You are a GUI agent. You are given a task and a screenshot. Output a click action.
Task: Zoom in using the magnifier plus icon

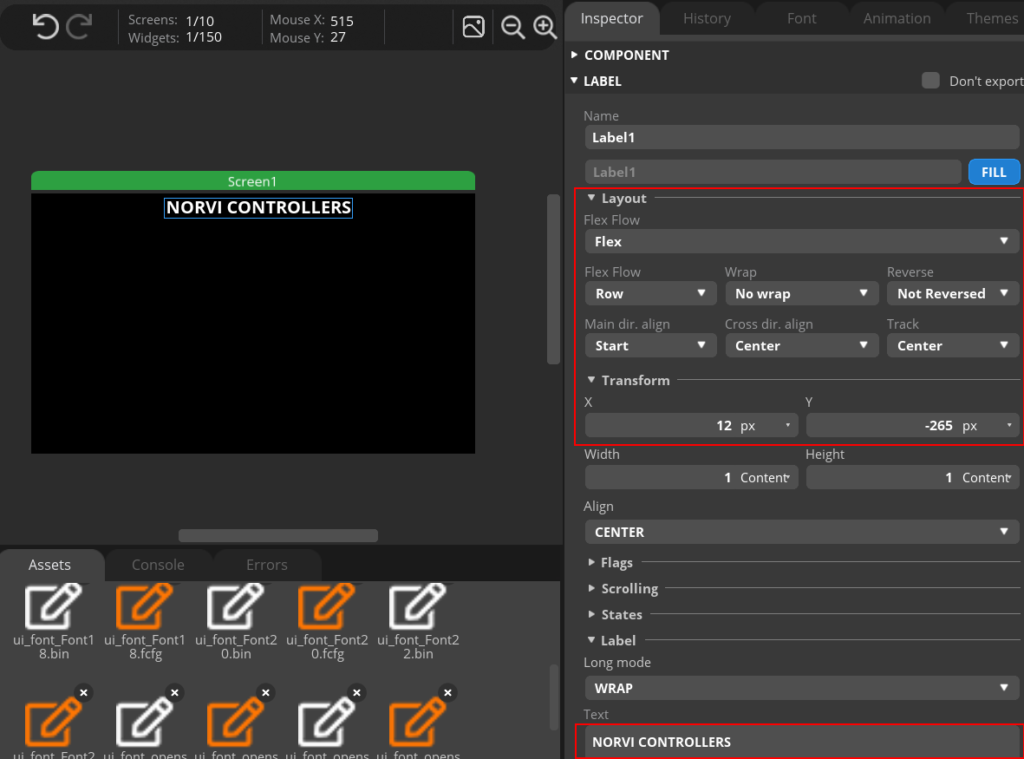(x=545, y=27)
